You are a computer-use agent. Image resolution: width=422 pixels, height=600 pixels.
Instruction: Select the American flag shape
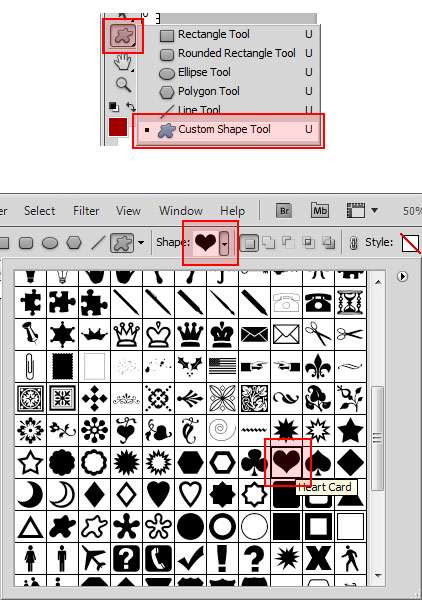pos(222,366)
